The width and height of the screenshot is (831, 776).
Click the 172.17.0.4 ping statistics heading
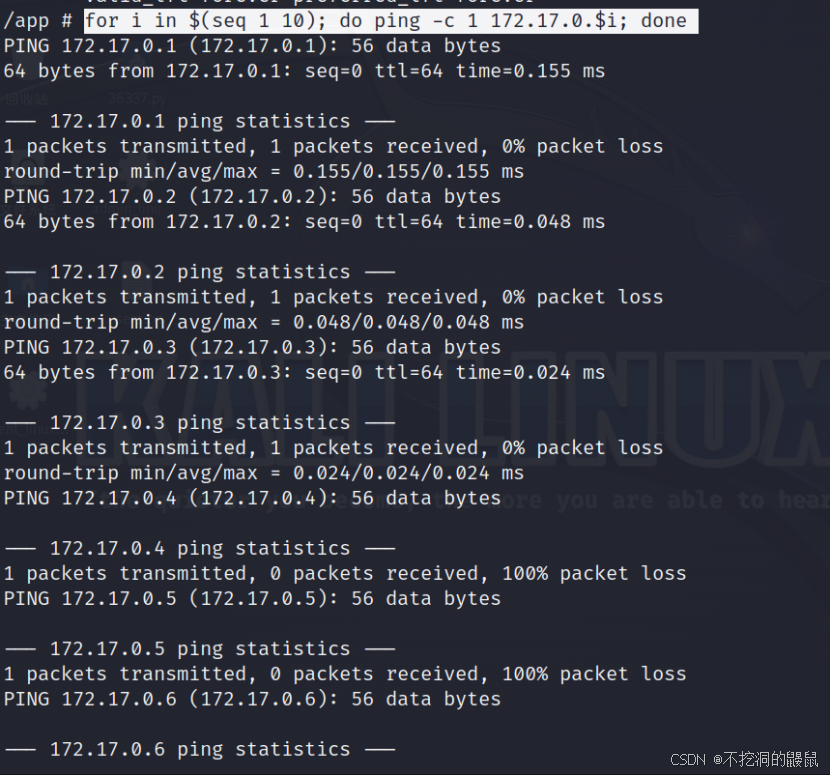pyautogui.click(x=200, y=548)
